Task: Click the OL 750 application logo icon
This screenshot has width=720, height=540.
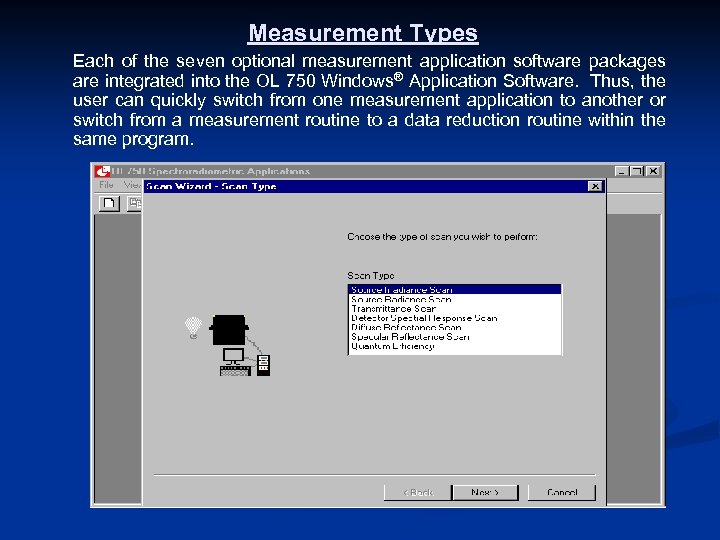Action: 102,171
